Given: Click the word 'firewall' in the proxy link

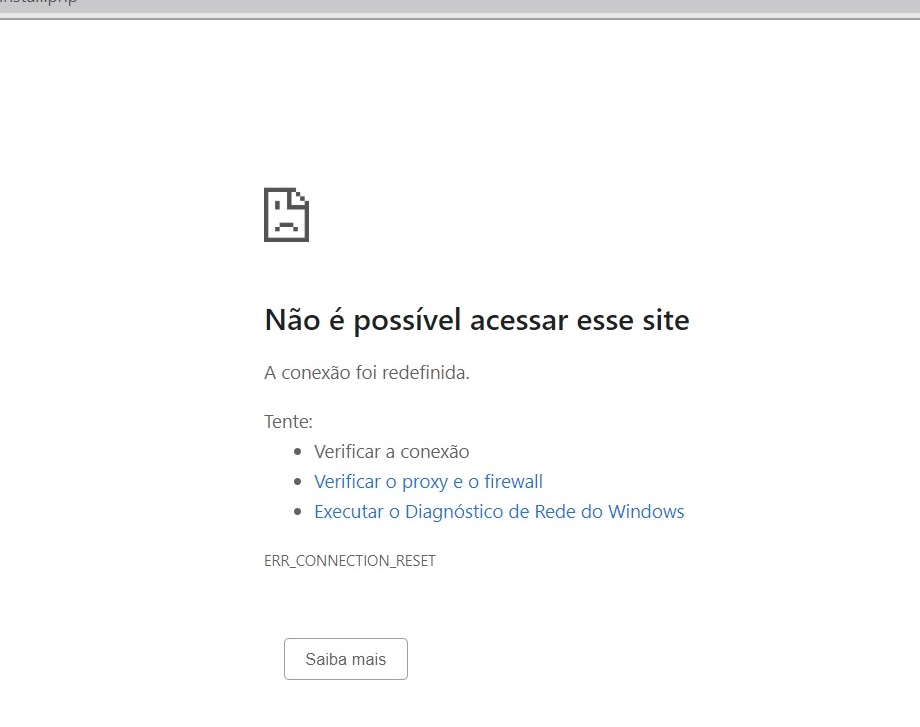Looking at the screenshot, I should [513, 482].
